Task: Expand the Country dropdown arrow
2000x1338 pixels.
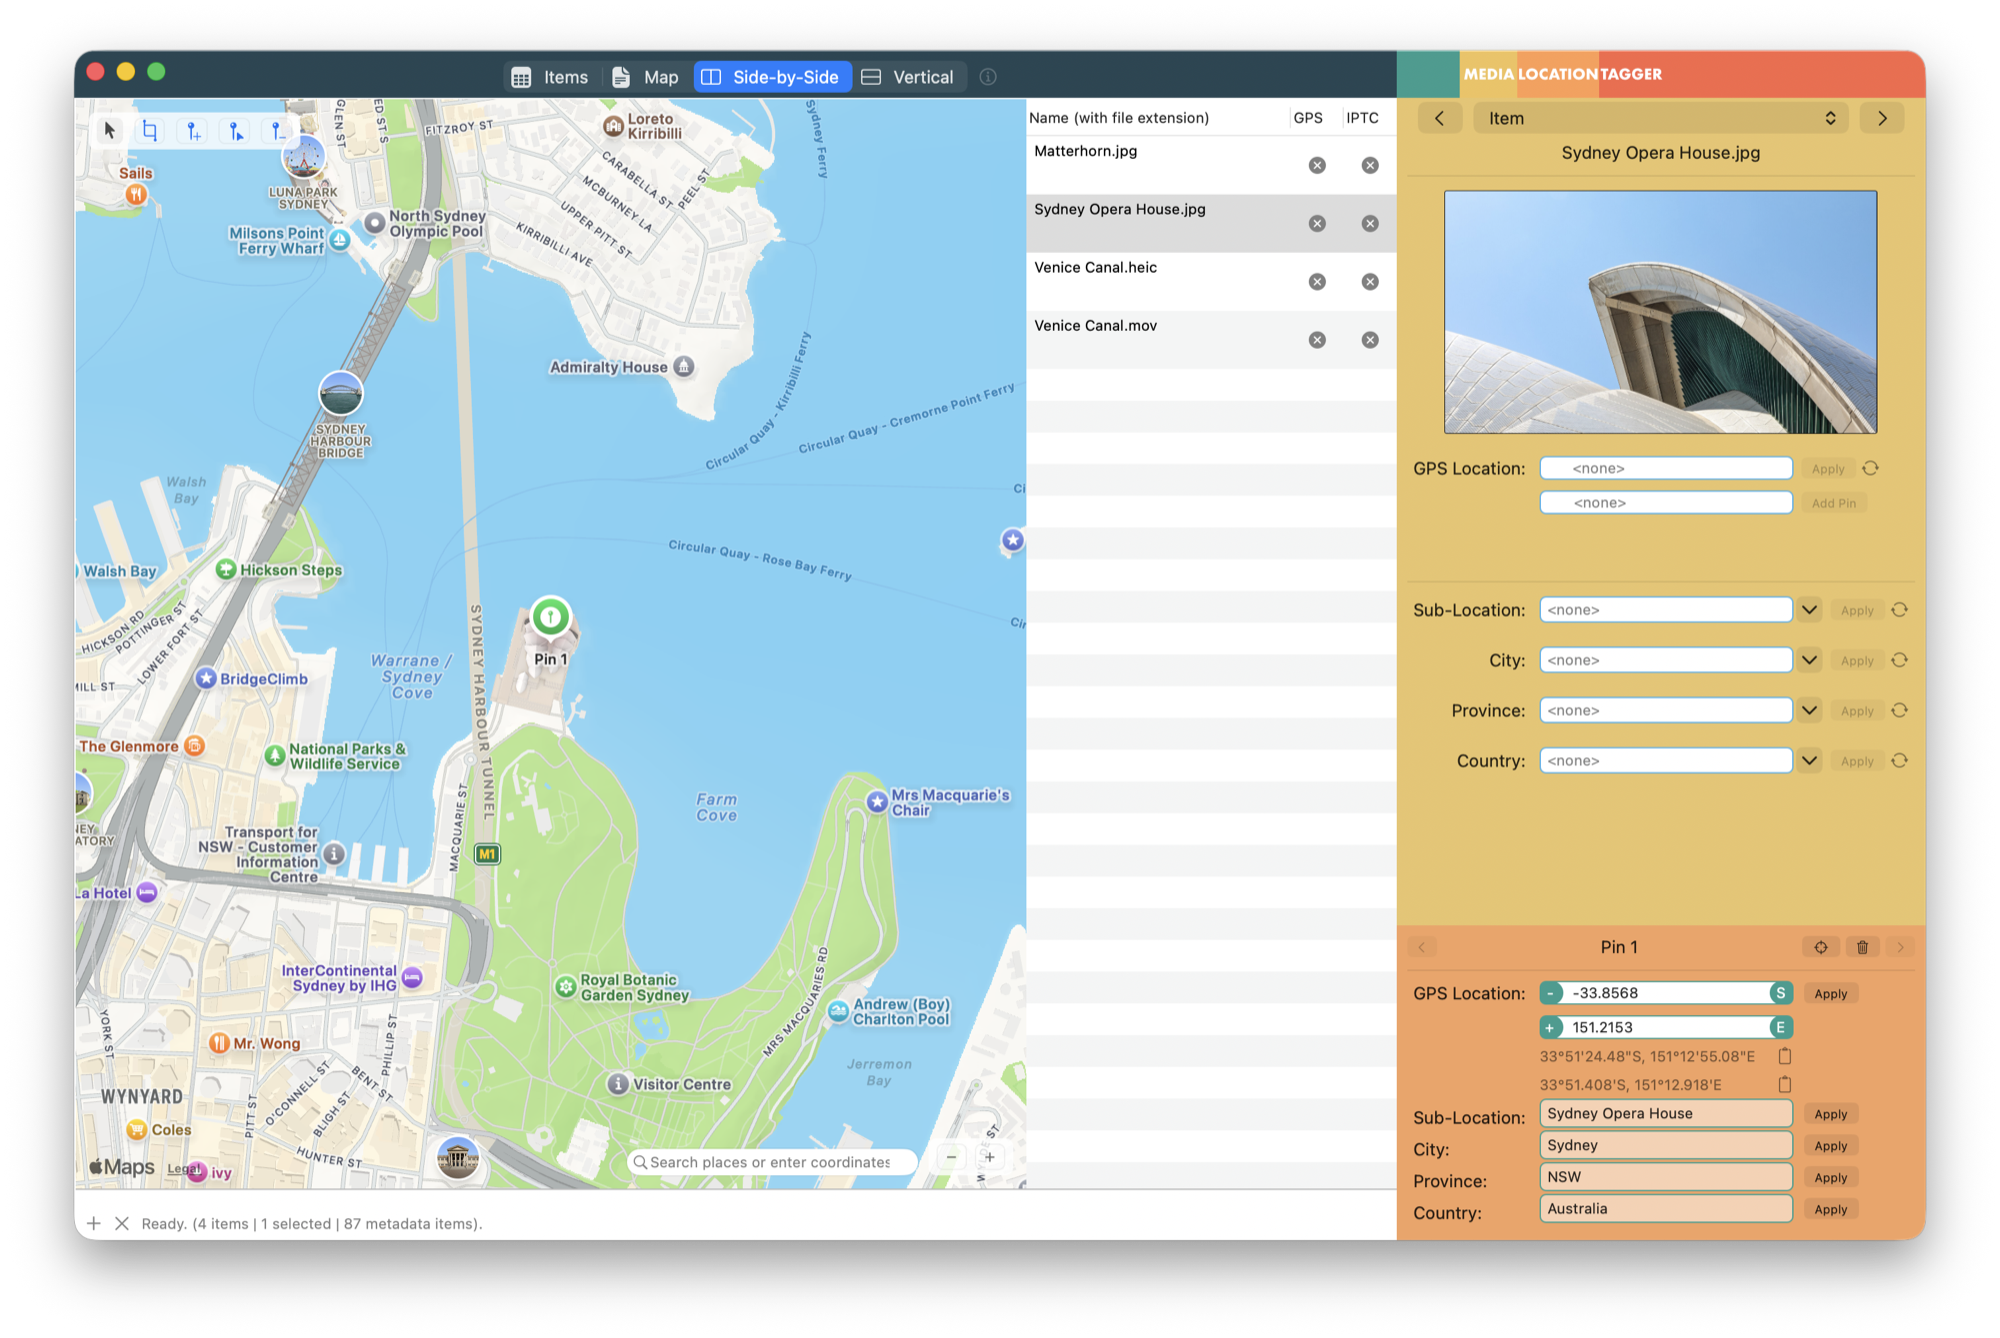Action: point(1809,761)
